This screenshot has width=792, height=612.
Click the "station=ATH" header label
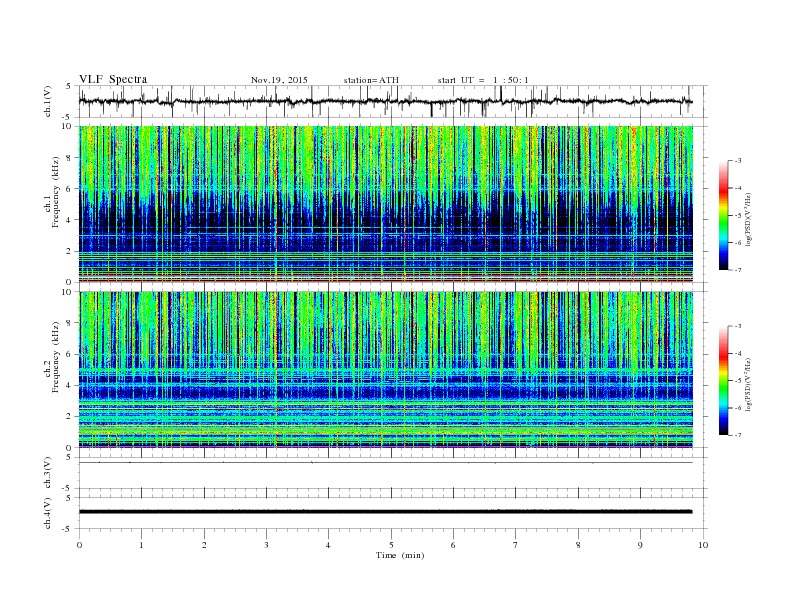[x=371, y=80]
